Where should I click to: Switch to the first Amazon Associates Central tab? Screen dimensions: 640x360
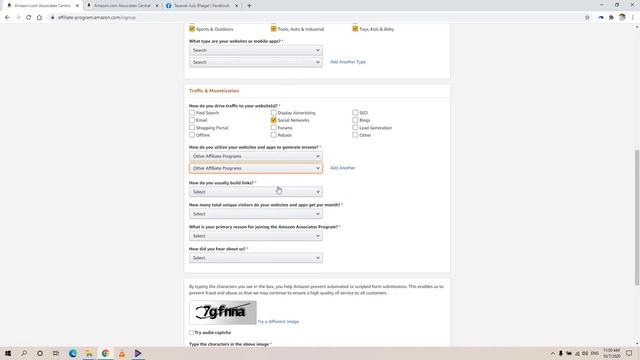(x=42, y=6)
